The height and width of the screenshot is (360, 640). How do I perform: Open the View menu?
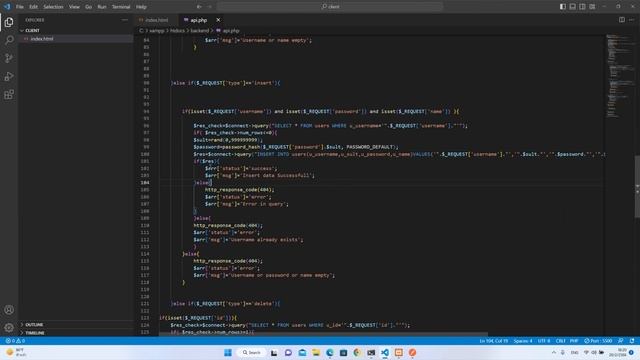(x=74, y=7)
